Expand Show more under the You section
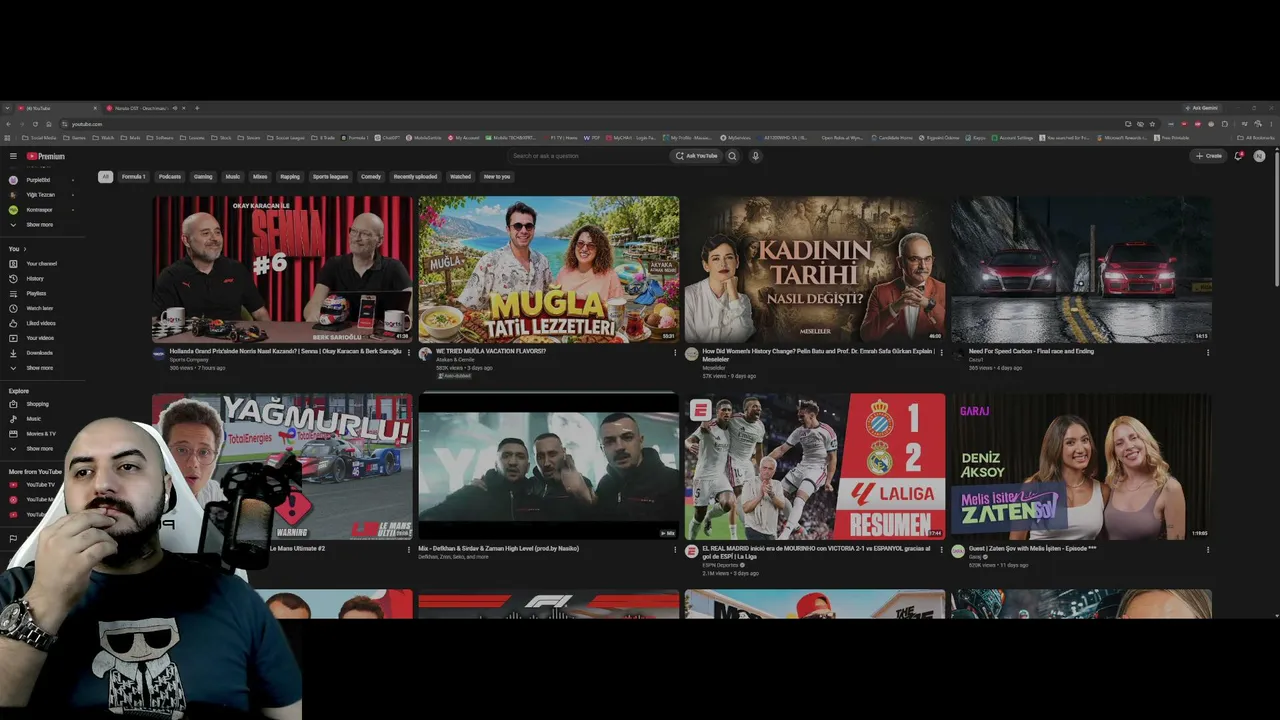 point(40,368)
